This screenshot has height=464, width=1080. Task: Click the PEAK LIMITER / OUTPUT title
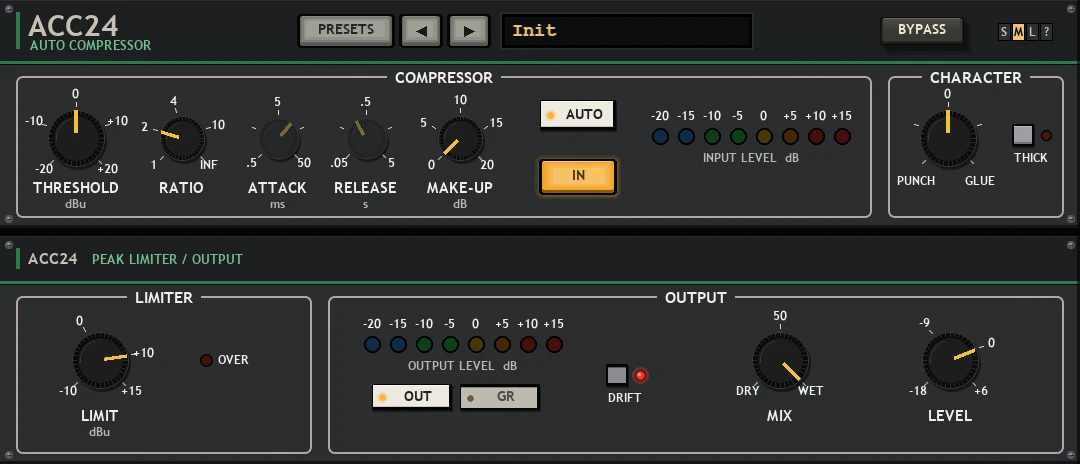click(167, 260)
